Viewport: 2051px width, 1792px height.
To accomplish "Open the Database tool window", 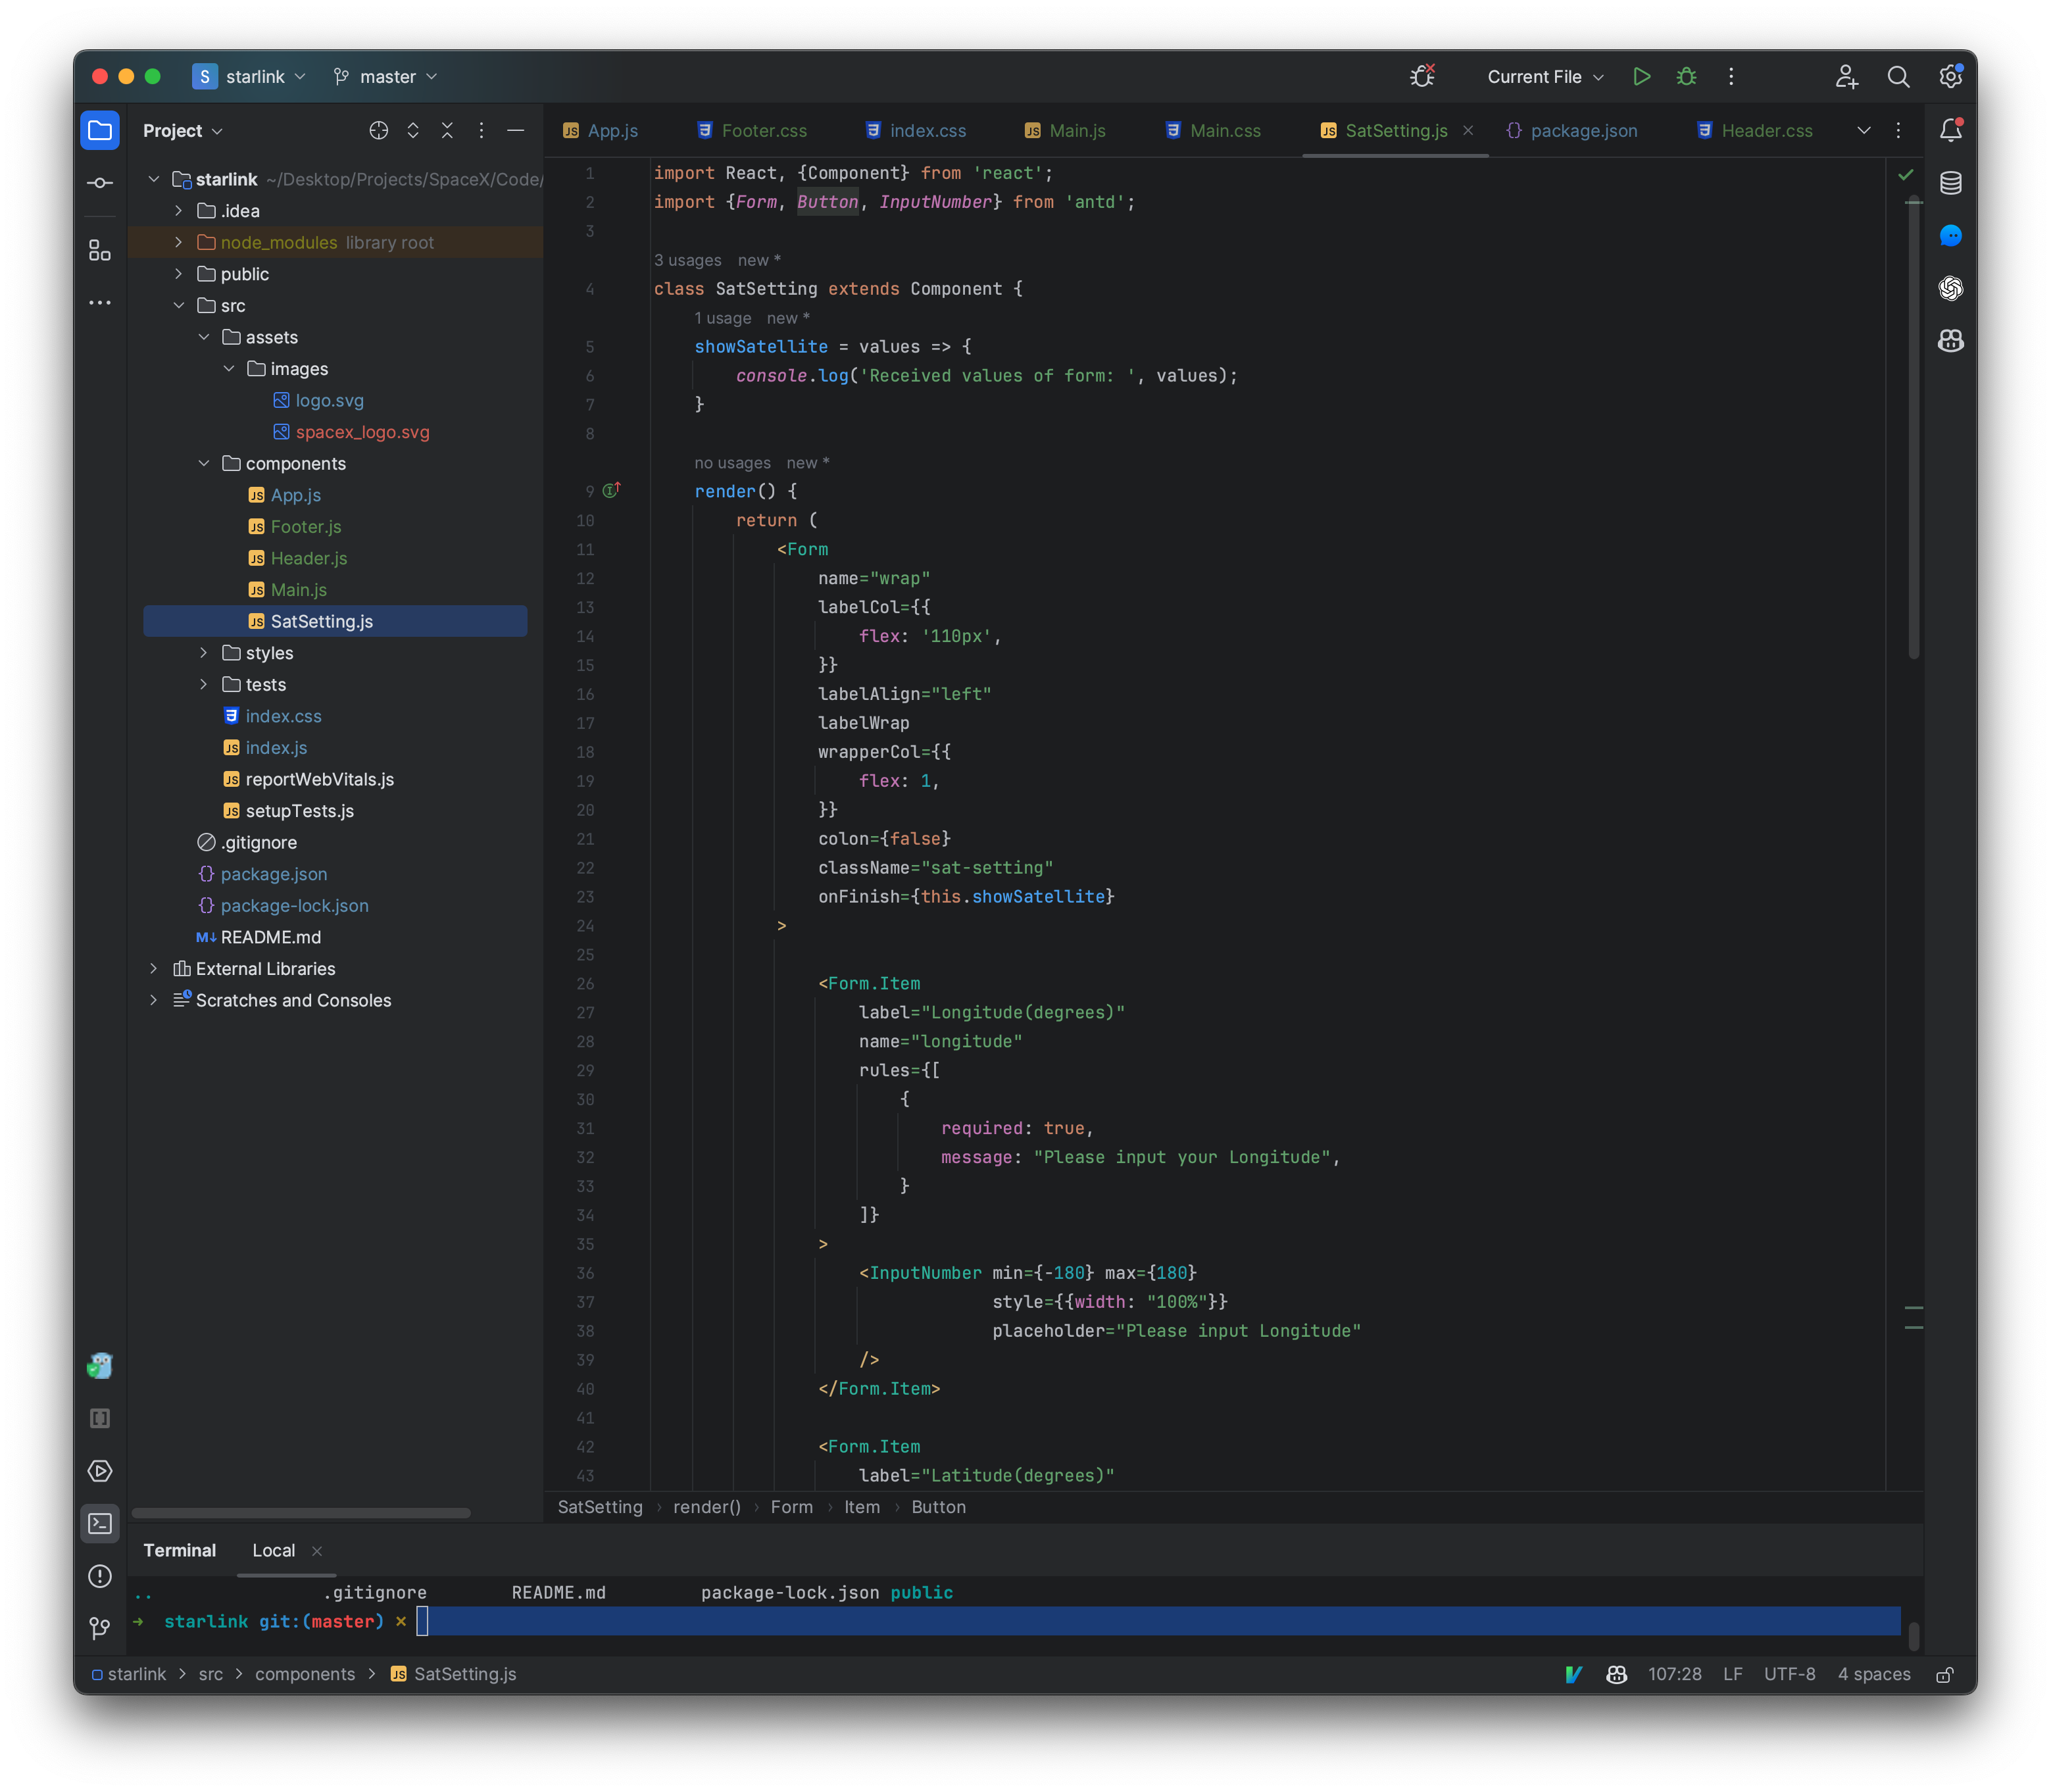I will [x=1950, y=182].
